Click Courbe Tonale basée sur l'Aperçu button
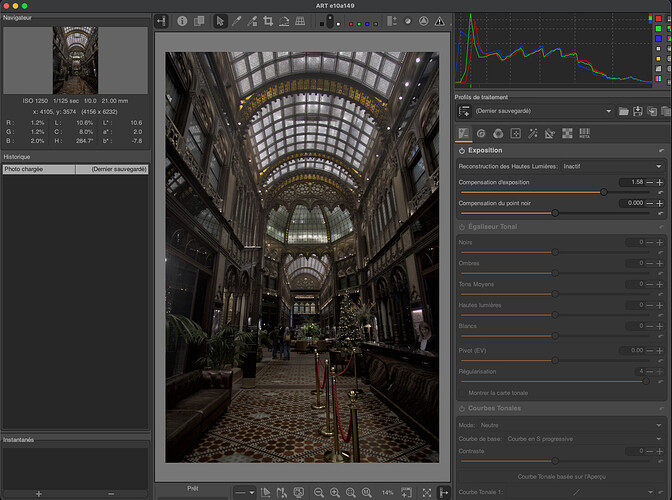 coord(561,476)
